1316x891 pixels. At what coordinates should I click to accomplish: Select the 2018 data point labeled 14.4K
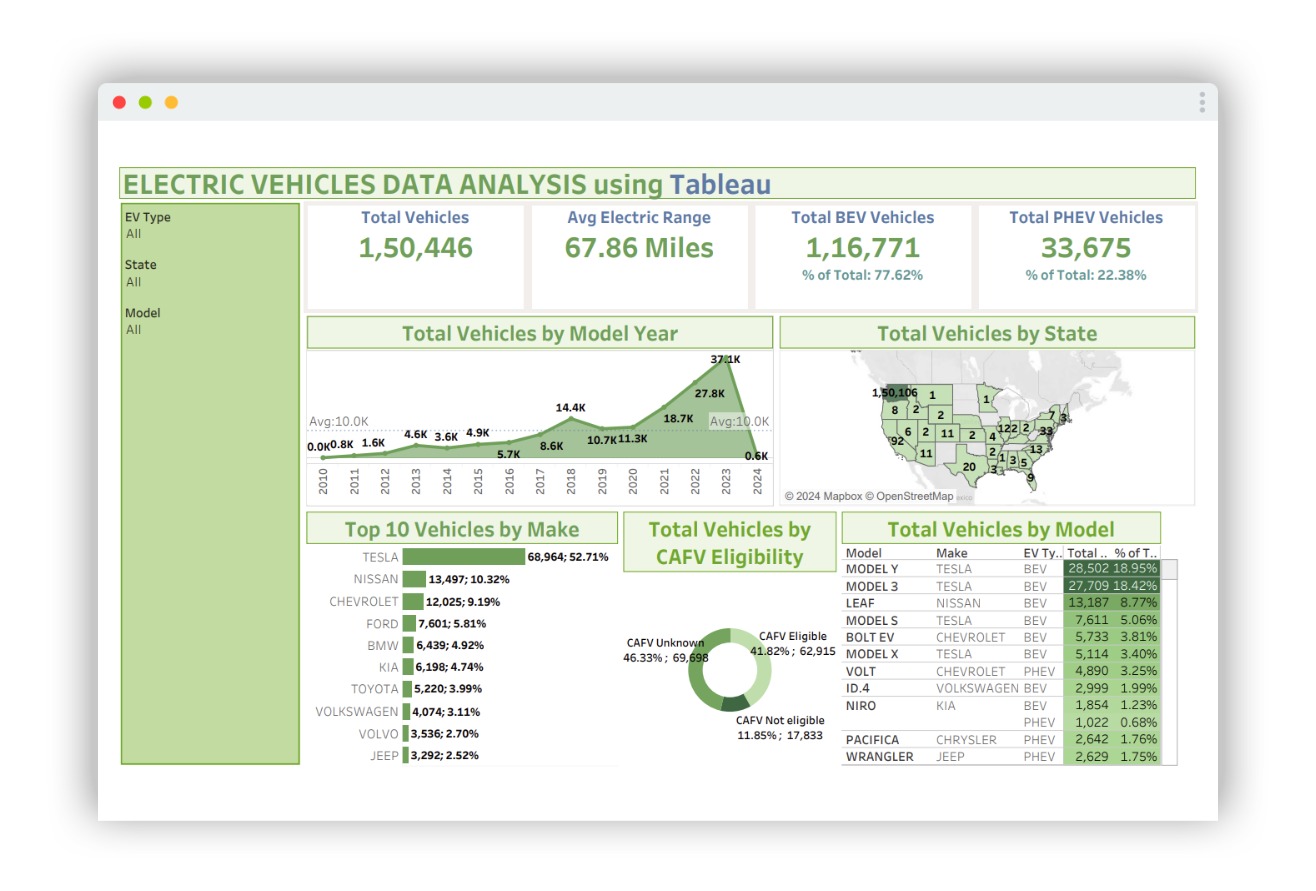pos(571,419)
